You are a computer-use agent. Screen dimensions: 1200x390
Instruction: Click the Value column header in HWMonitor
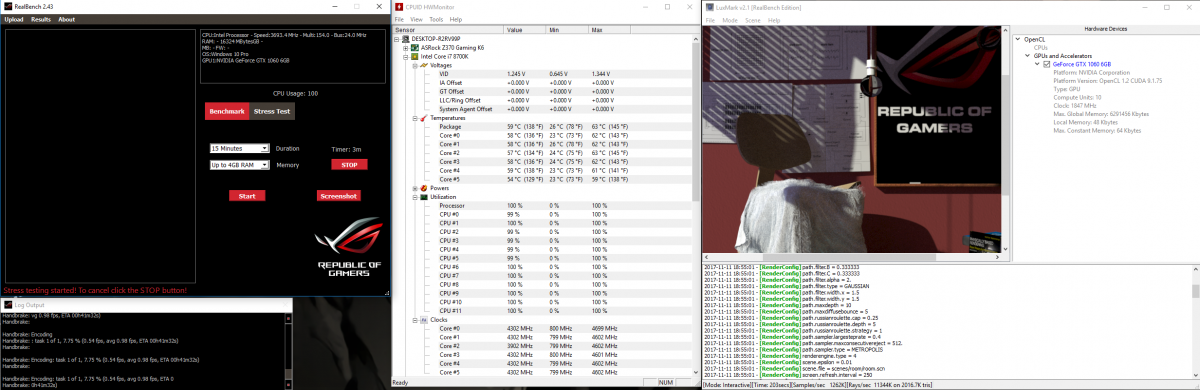point(525,30)
